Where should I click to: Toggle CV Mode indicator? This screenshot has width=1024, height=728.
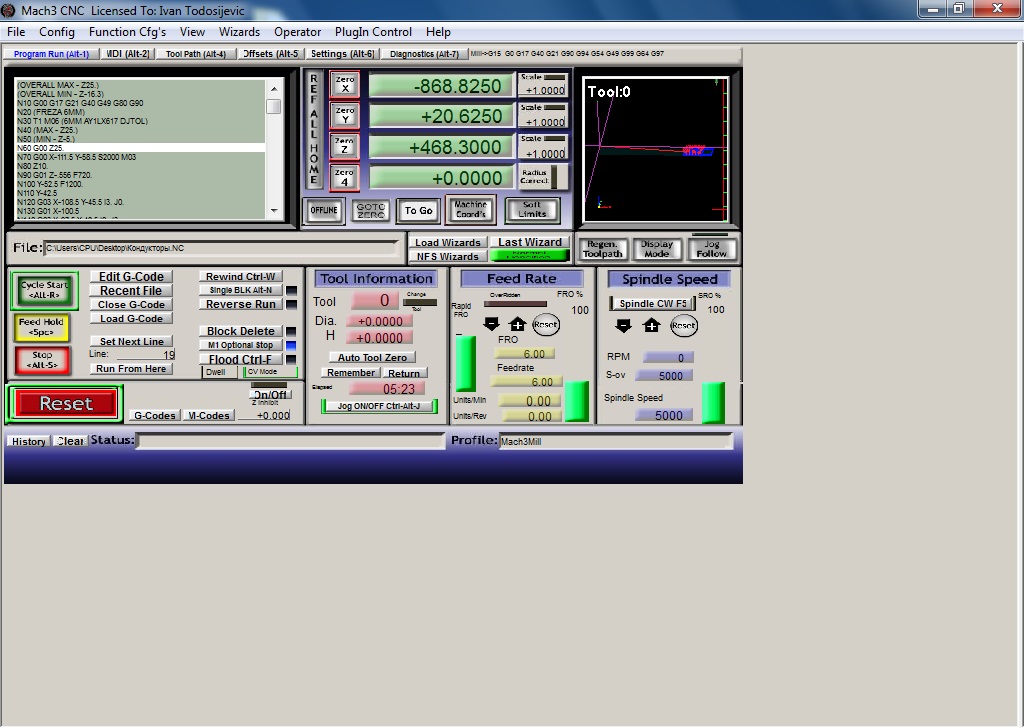(270, 372)
